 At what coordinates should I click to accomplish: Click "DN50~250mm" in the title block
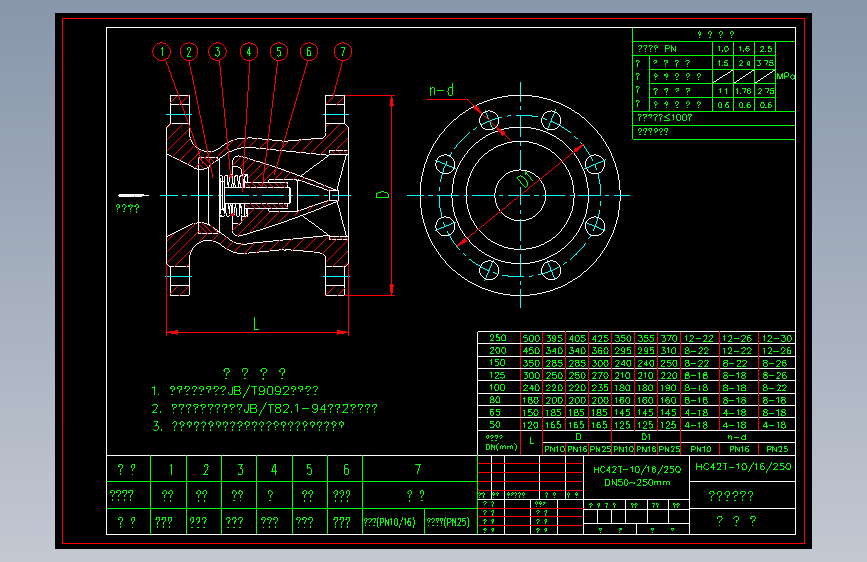pos(637,483)
